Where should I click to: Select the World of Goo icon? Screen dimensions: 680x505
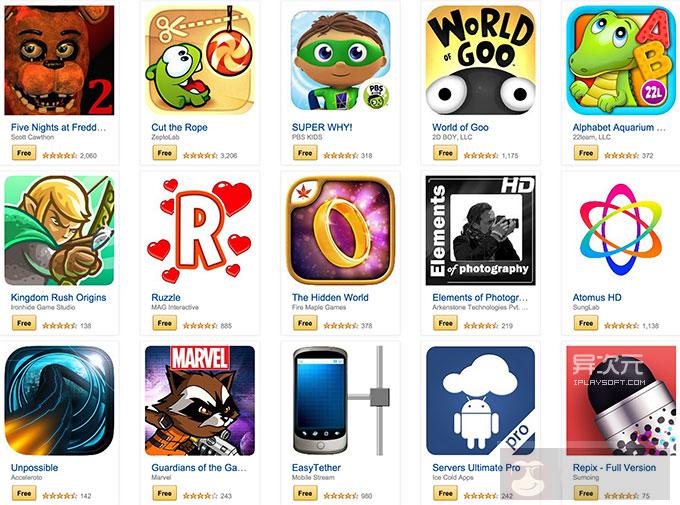[x=481, y=60]
